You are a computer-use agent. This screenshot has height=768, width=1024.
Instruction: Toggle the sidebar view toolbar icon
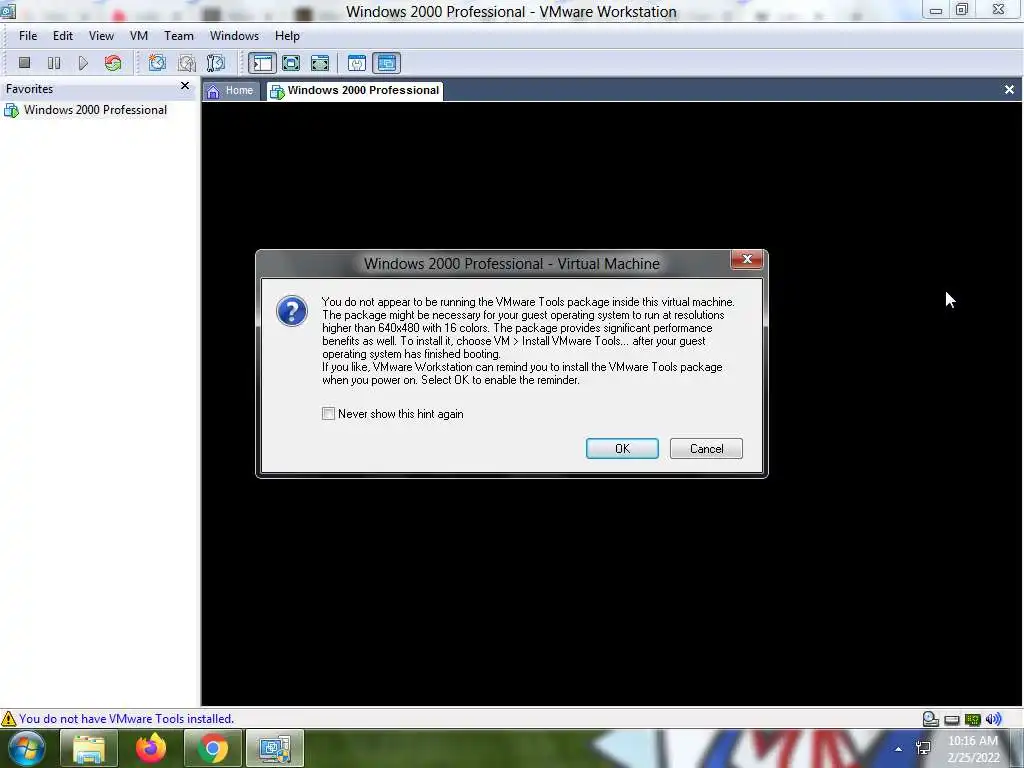(x=263, y=63)
